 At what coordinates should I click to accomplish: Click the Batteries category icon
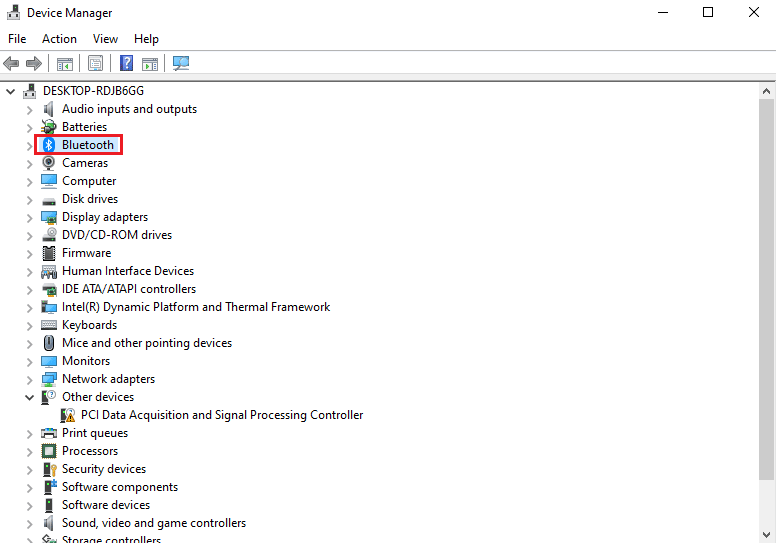pos(48,127)
